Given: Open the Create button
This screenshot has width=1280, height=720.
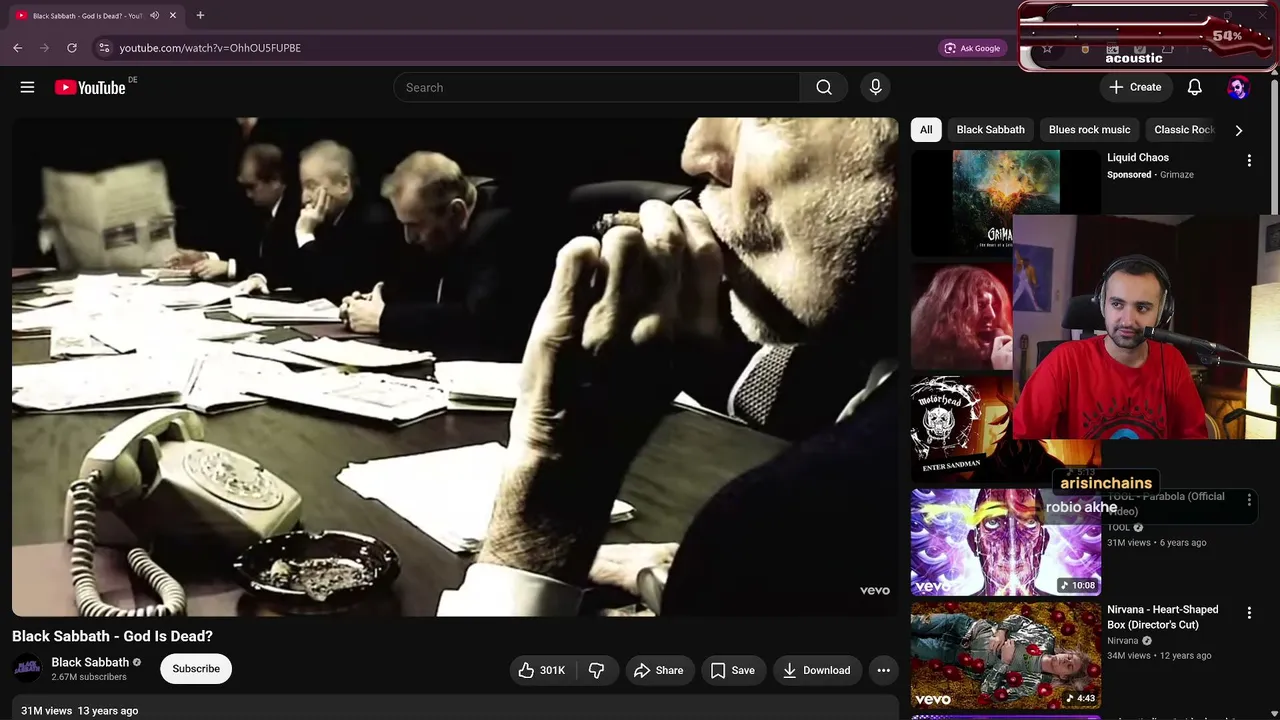Looking at the screenshot, I should pyautogui.click(x=1135, y=87).
